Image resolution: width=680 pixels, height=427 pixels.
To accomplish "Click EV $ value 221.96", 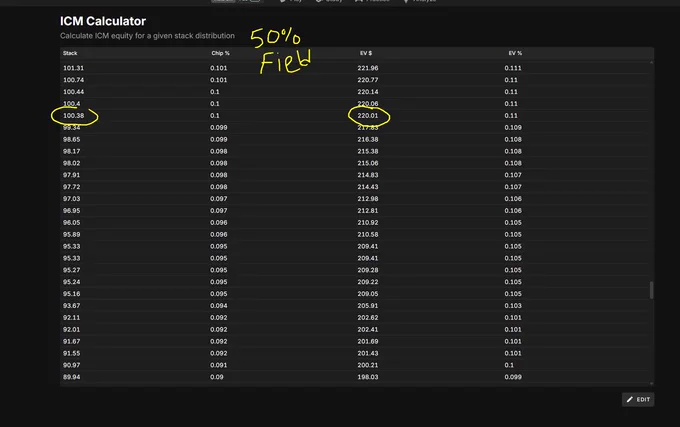I will 368,68.
